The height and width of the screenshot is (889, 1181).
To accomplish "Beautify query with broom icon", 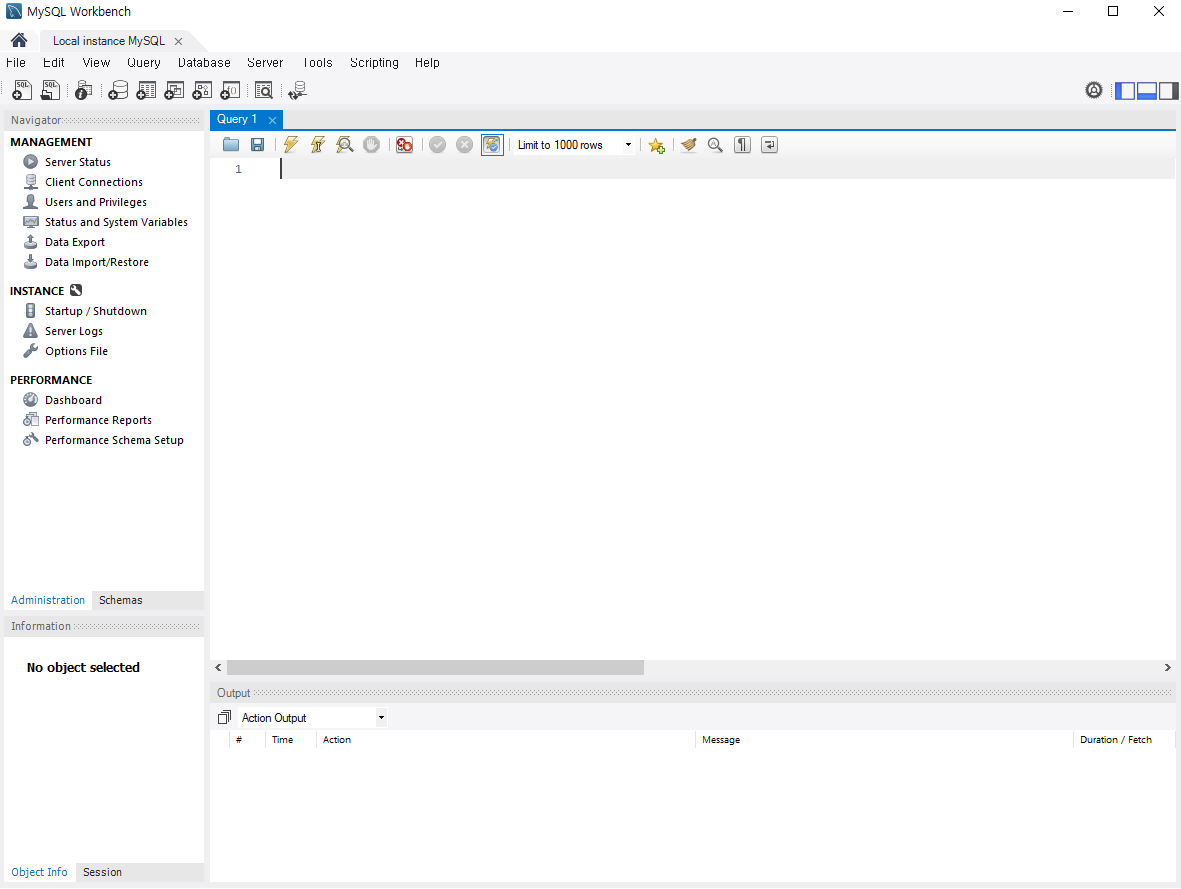I will 688,145.
